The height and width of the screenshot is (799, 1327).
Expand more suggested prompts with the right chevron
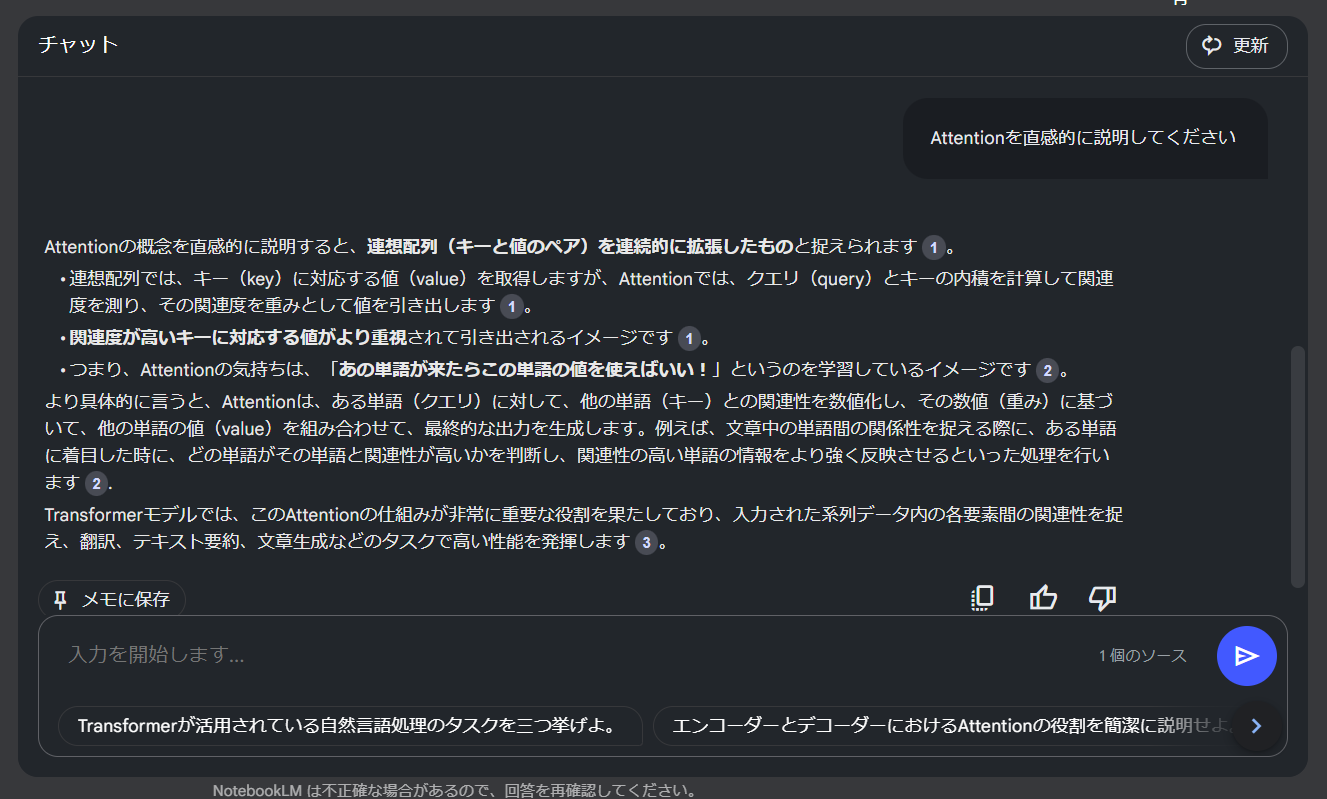(x=1256, y=725)
